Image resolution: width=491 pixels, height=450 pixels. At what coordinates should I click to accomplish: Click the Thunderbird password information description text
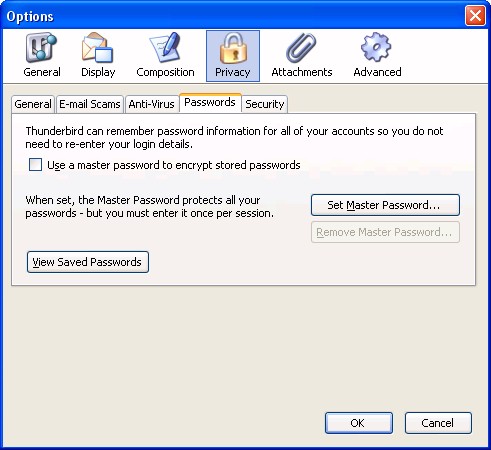tap(234, 137)
